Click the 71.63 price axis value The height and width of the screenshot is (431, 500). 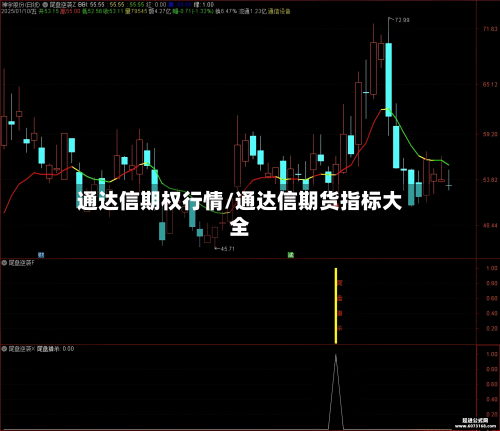[x=490, y=29]
